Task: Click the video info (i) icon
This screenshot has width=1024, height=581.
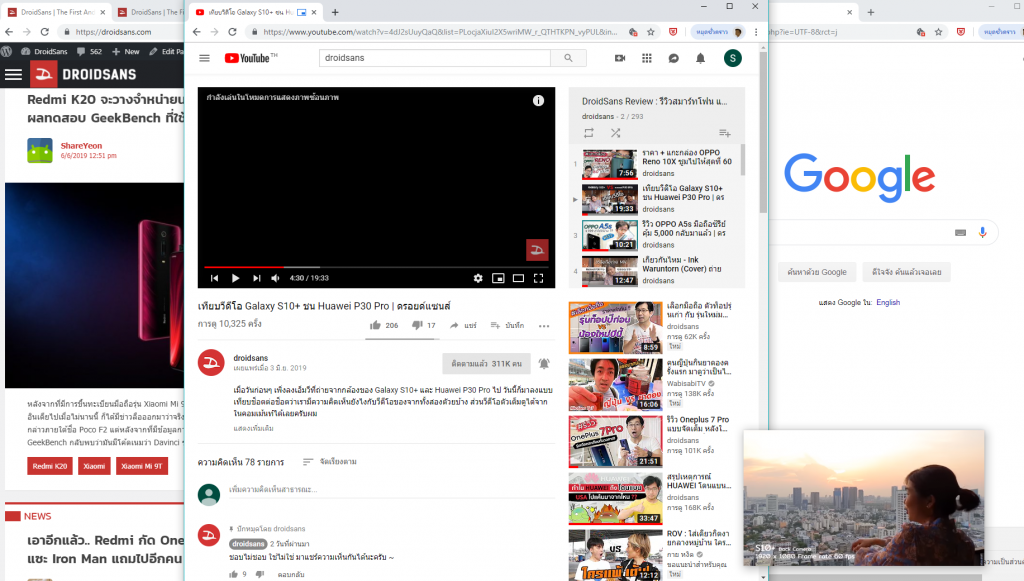Action: 538,101
